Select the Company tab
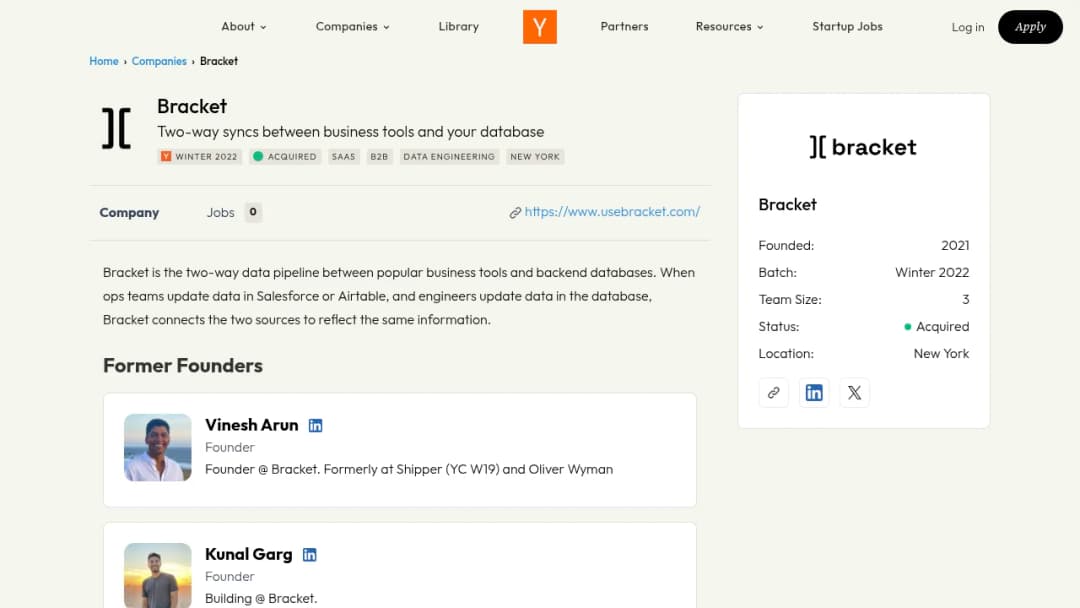Image resolution: width=1080 pixels, height=608 pixels. click(x=129, y=213)
